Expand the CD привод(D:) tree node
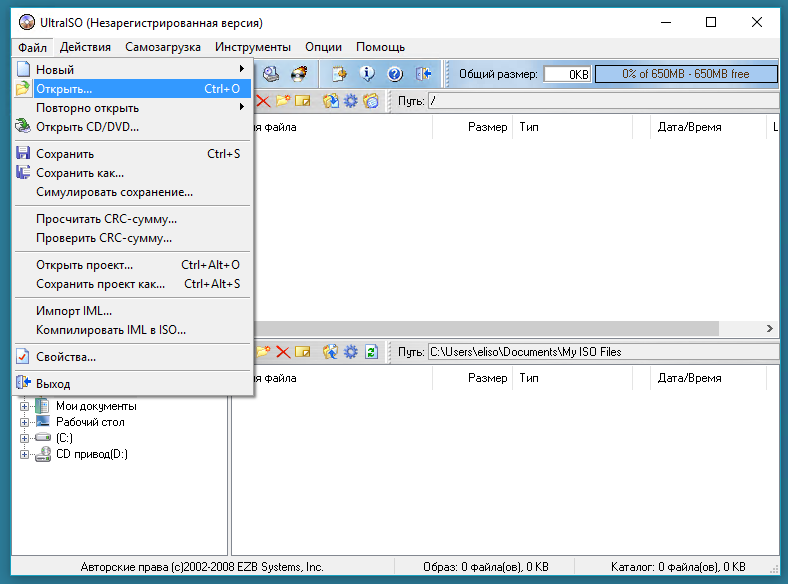Image resolution: width=788 pixels, height=584 pixels. point(24,454)
